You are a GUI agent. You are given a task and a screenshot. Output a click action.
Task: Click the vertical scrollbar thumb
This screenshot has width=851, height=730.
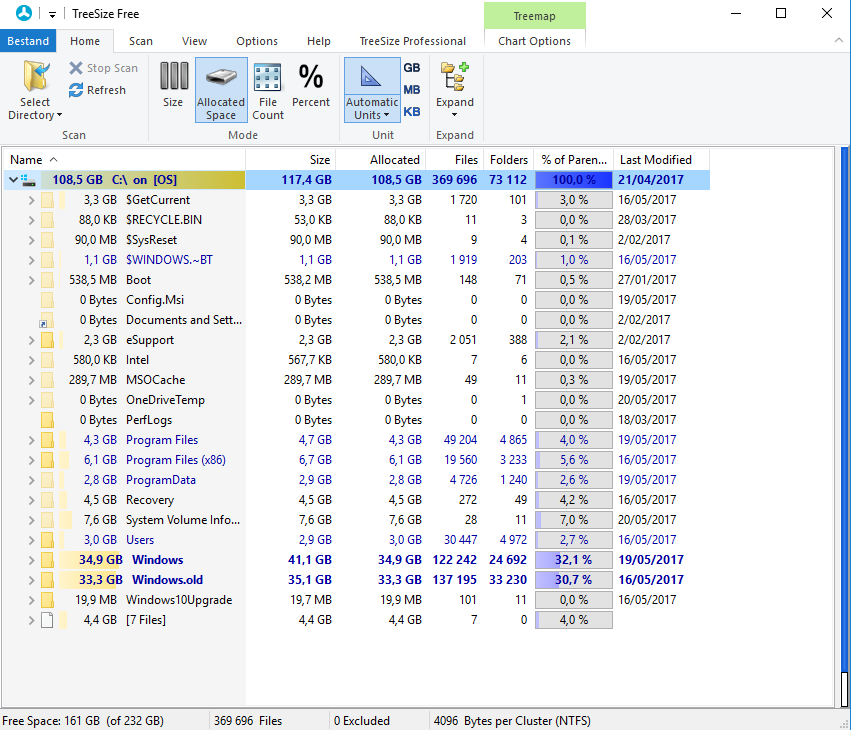point(844,688)
